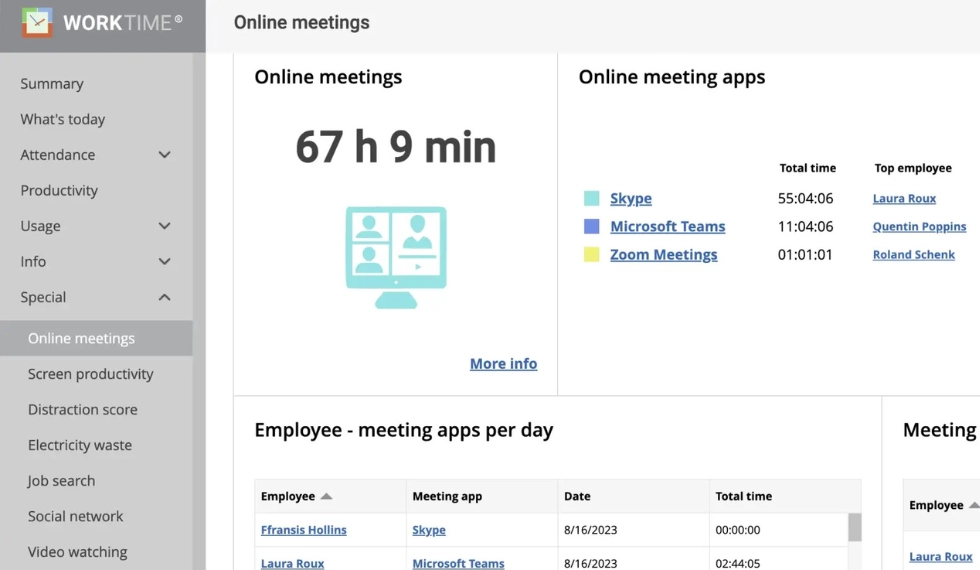Open top employee Laura Roux link
Viewport: 980px width, 570px height.
[904, 199]
